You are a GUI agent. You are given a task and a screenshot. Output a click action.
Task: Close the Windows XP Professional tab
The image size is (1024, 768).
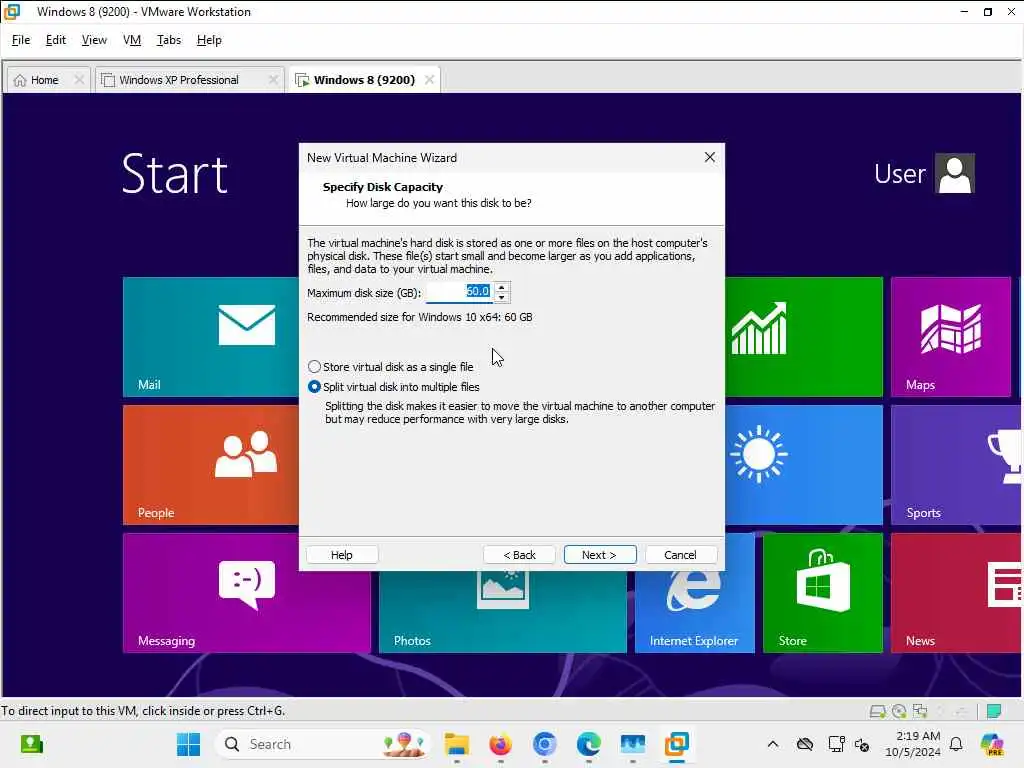[x=274, y=80]
